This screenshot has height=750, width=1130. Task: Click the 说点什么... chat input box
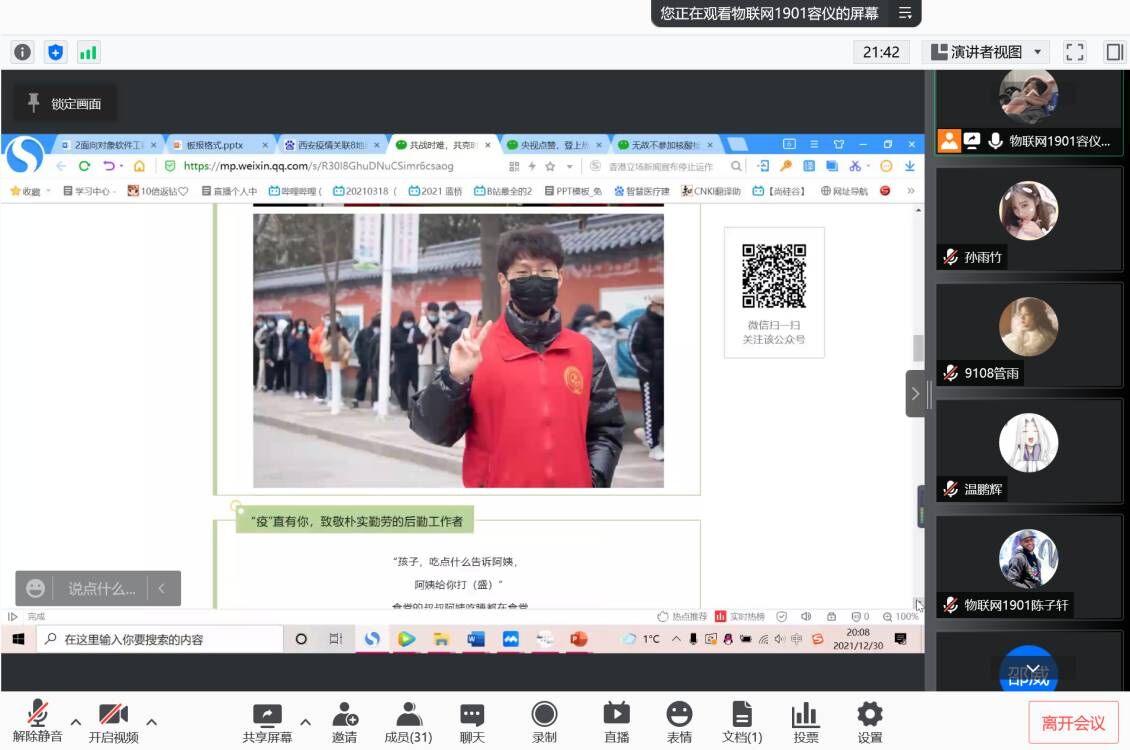click(x=102, y=589)
